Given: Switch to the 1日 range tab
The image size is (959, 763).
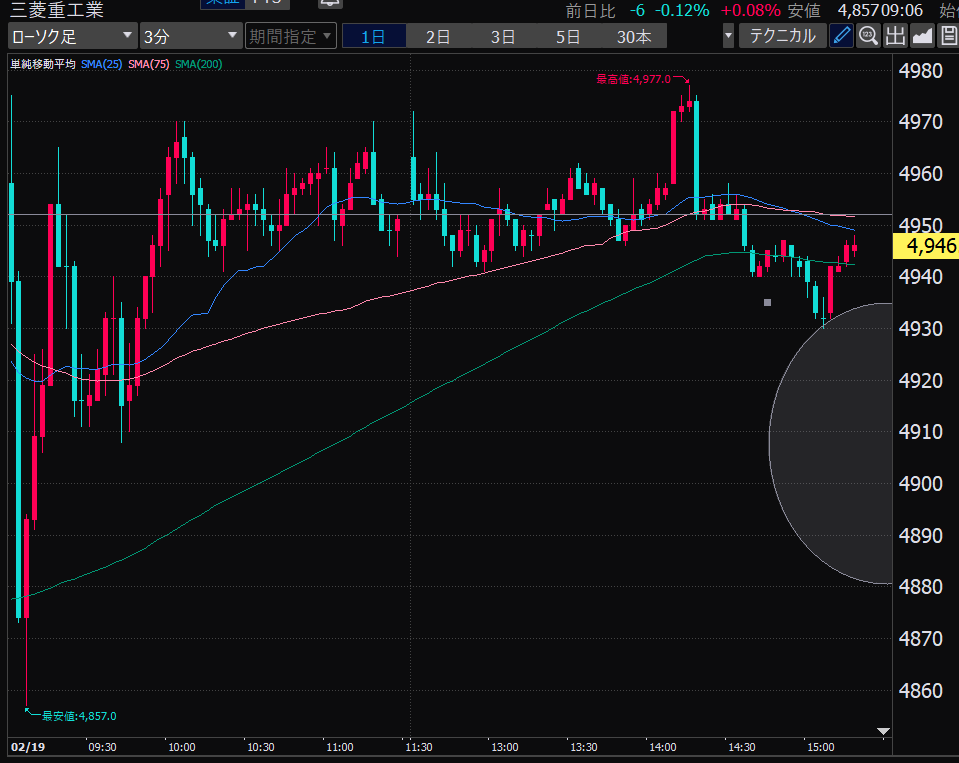Looking at the screenshot, I should point(373,37).
